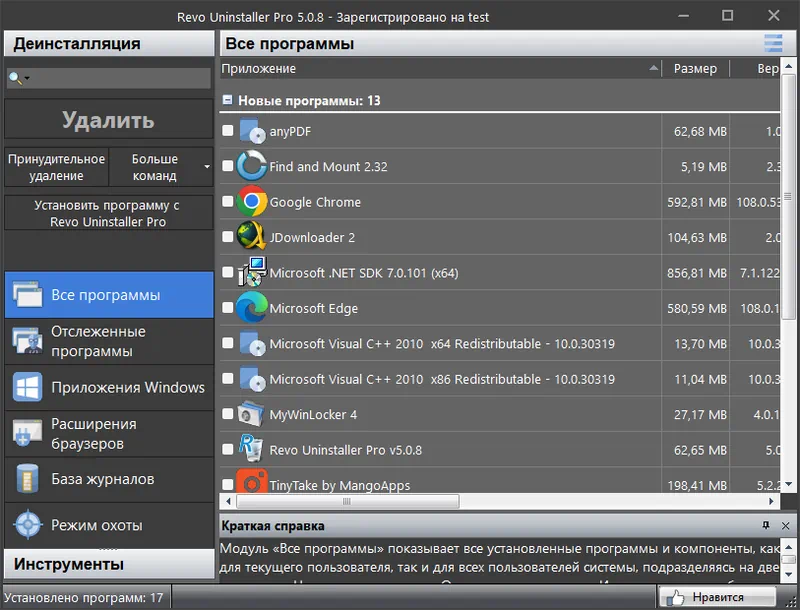The width and height of the screenshot is (800, 610).
Task: Check the TinyTake by MangoApps checkbox
Action: click(x=228, y=484)
